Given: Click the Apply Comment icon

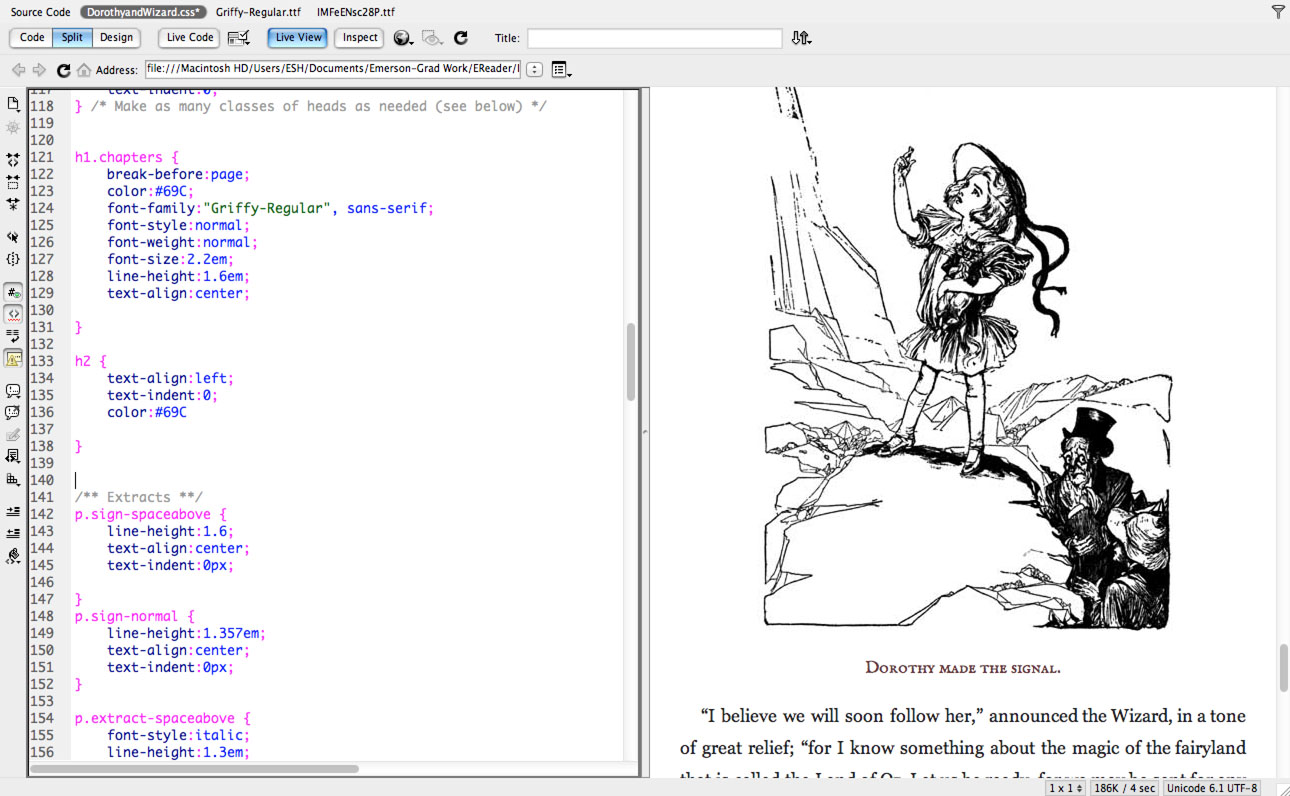Looking at the screenshot, I should tap(13, 390).
